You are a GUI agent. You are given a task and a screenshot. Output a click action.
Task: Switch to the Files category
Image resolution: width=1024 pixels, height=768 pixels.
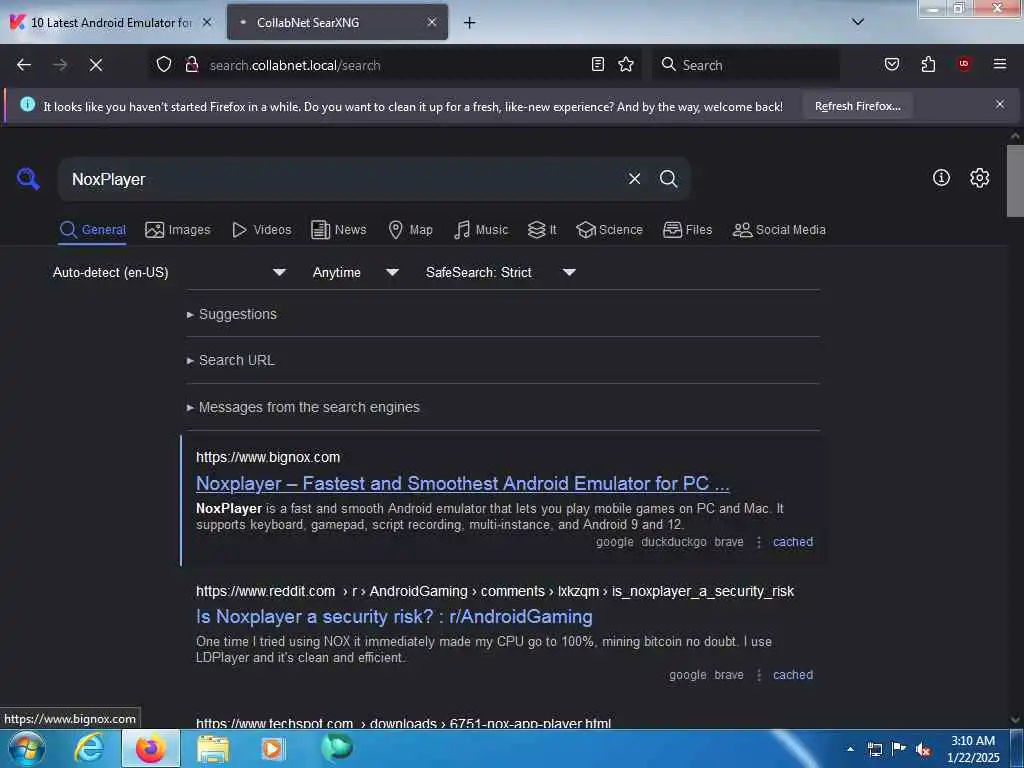coord(687,230)
